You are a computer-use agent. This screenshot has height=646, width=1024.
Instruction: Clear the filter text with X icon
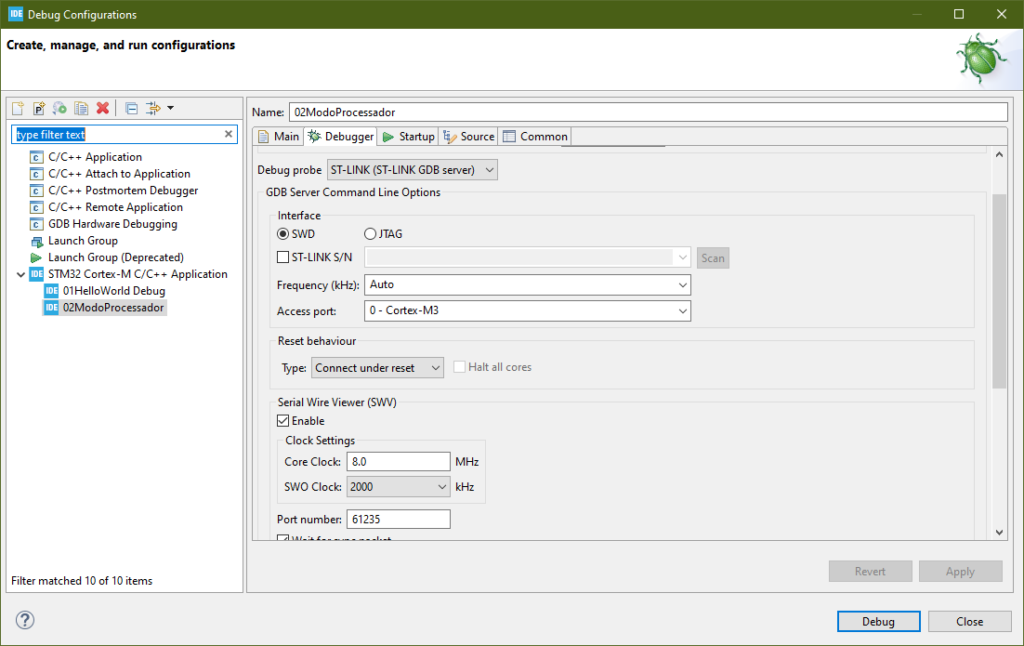click(228, 134)
